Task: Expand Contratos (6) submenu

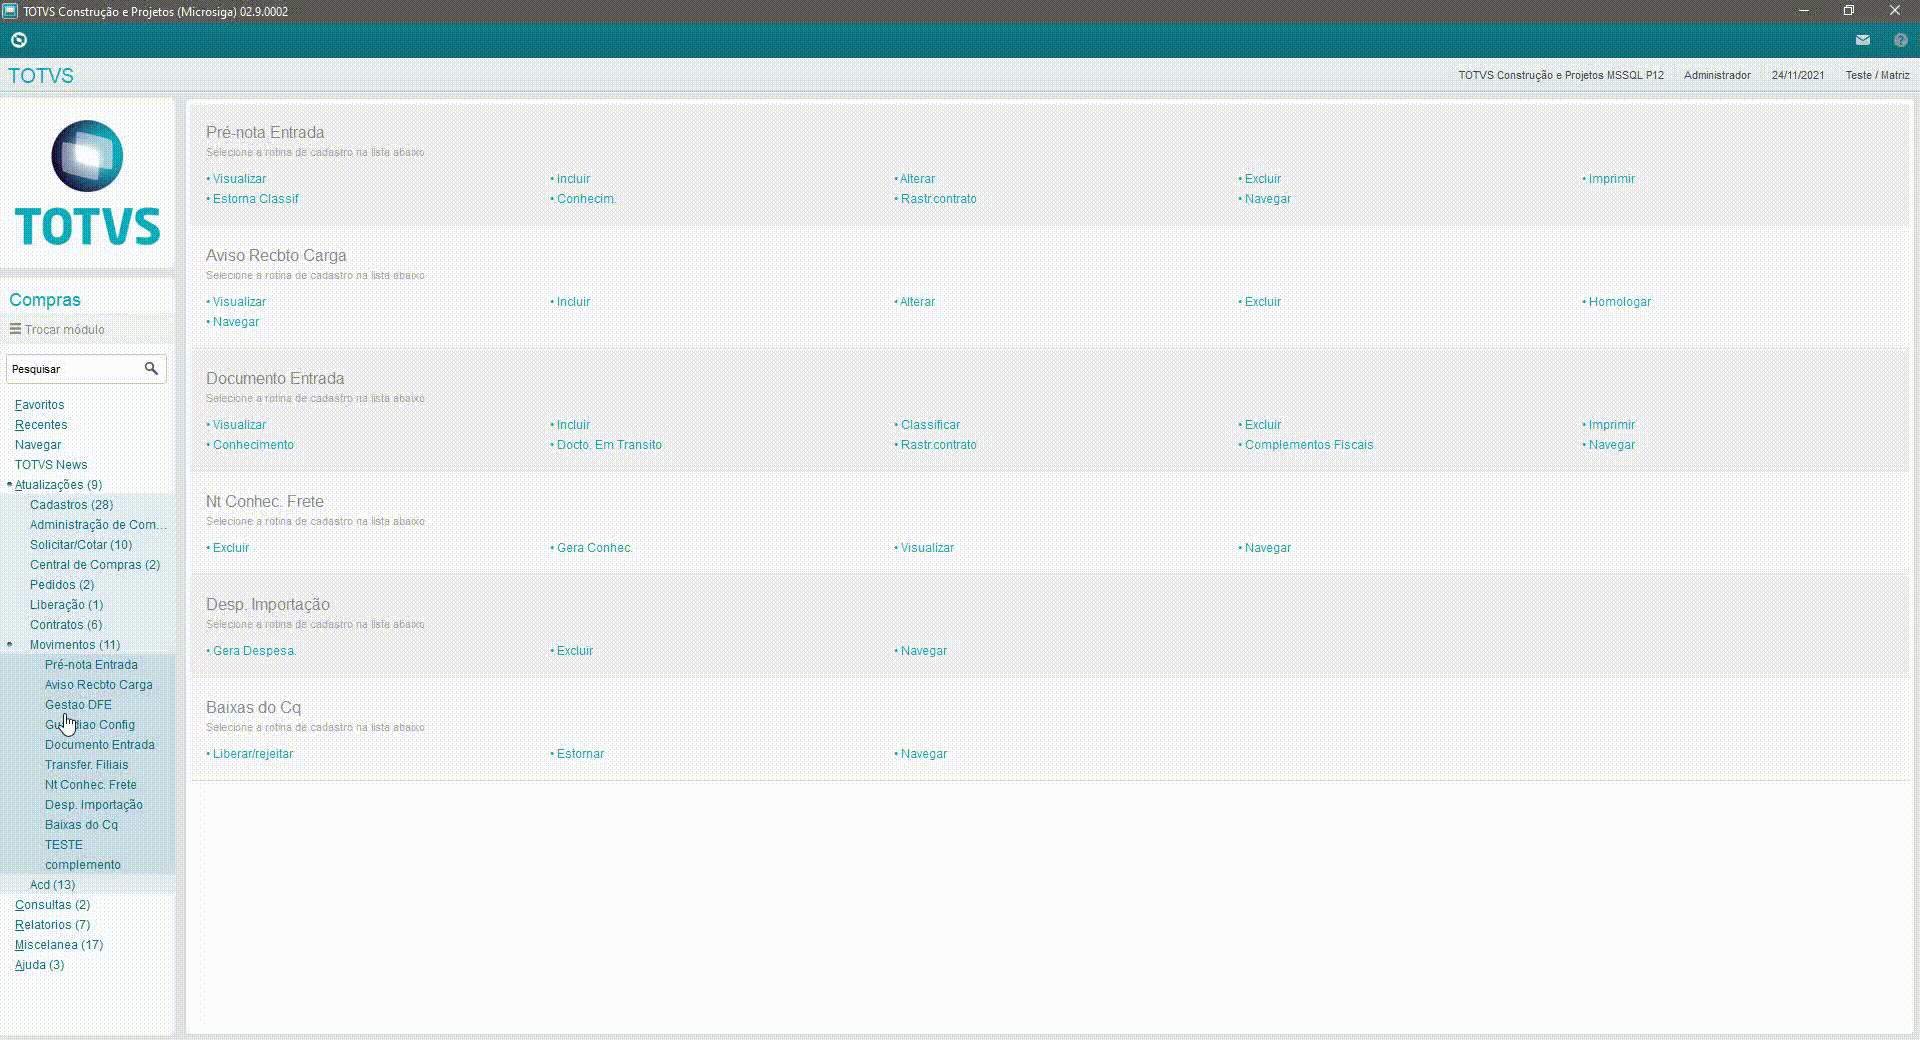Action: click(66, 625)
